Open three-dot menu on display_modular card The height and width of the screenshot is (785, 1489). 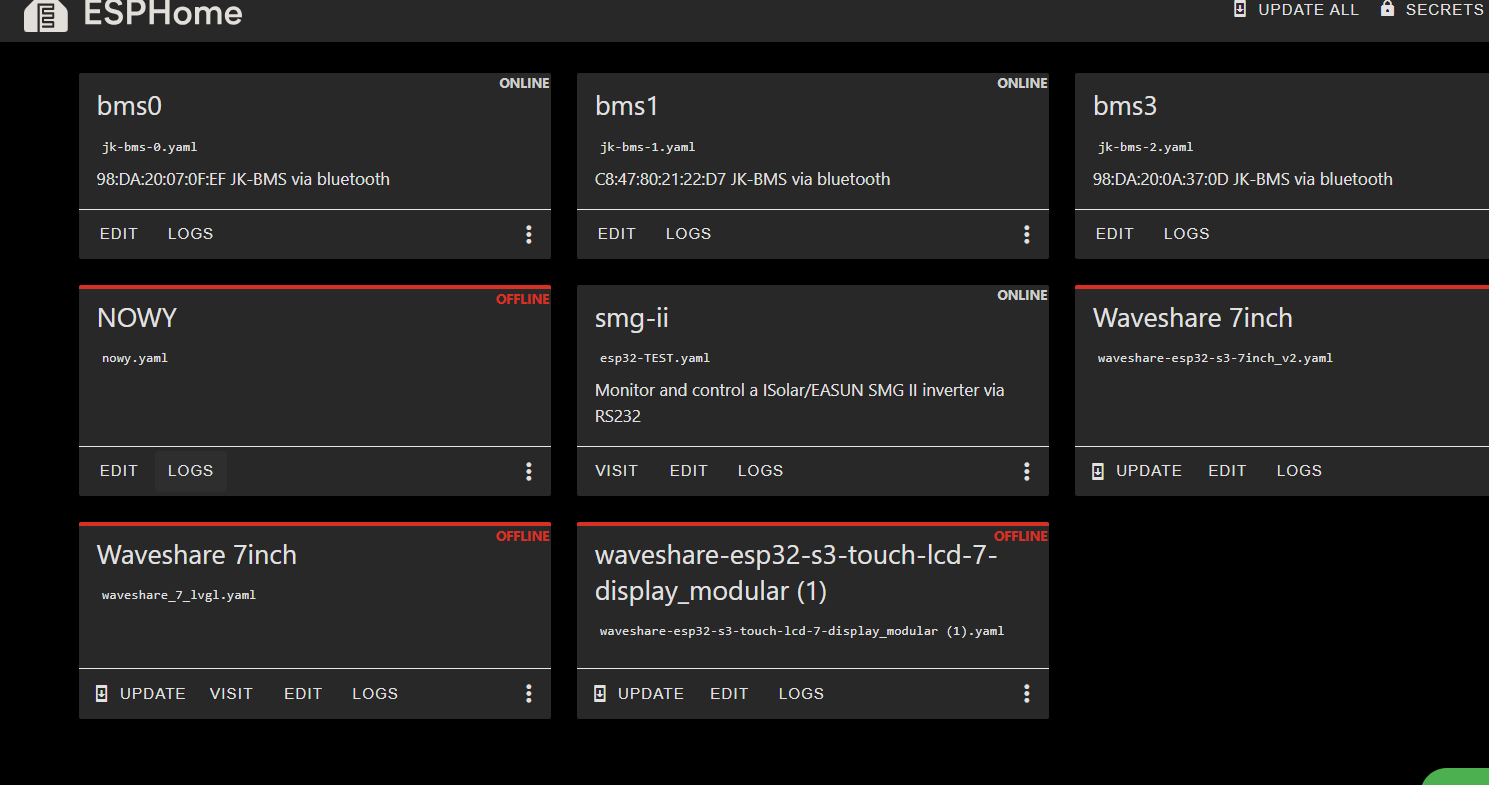pyautogui.click(x=1027, y=694)
